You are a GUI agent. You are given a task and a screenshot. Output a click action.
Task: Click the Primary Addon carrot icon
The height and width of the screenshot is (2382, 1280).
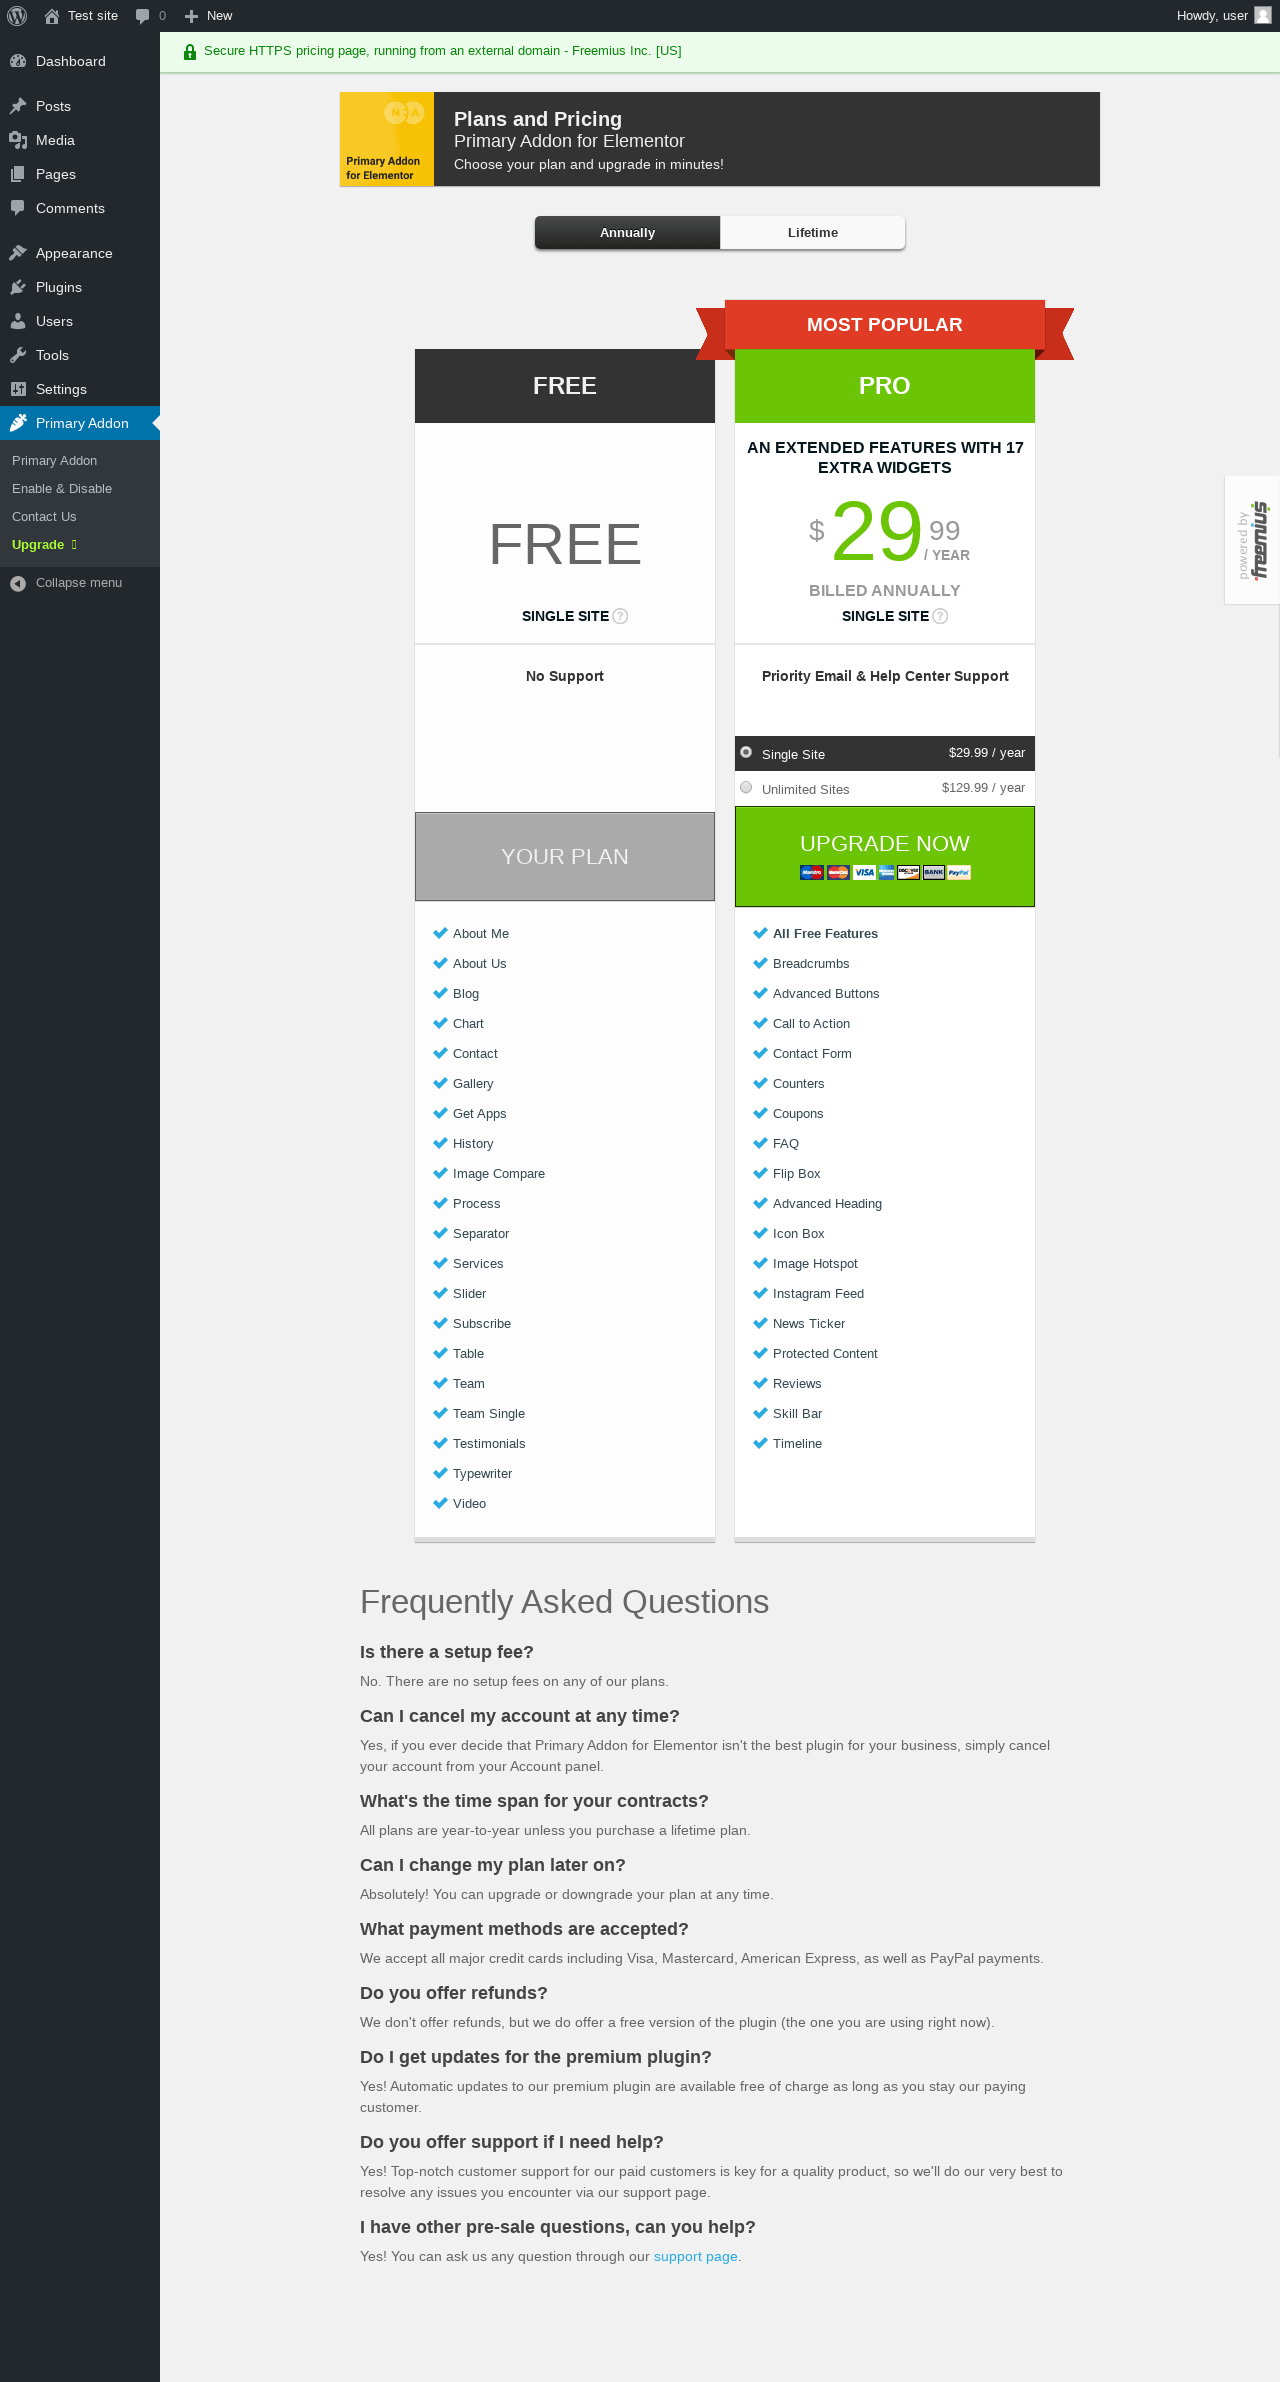pyautogui.click(x=18, y=423)
